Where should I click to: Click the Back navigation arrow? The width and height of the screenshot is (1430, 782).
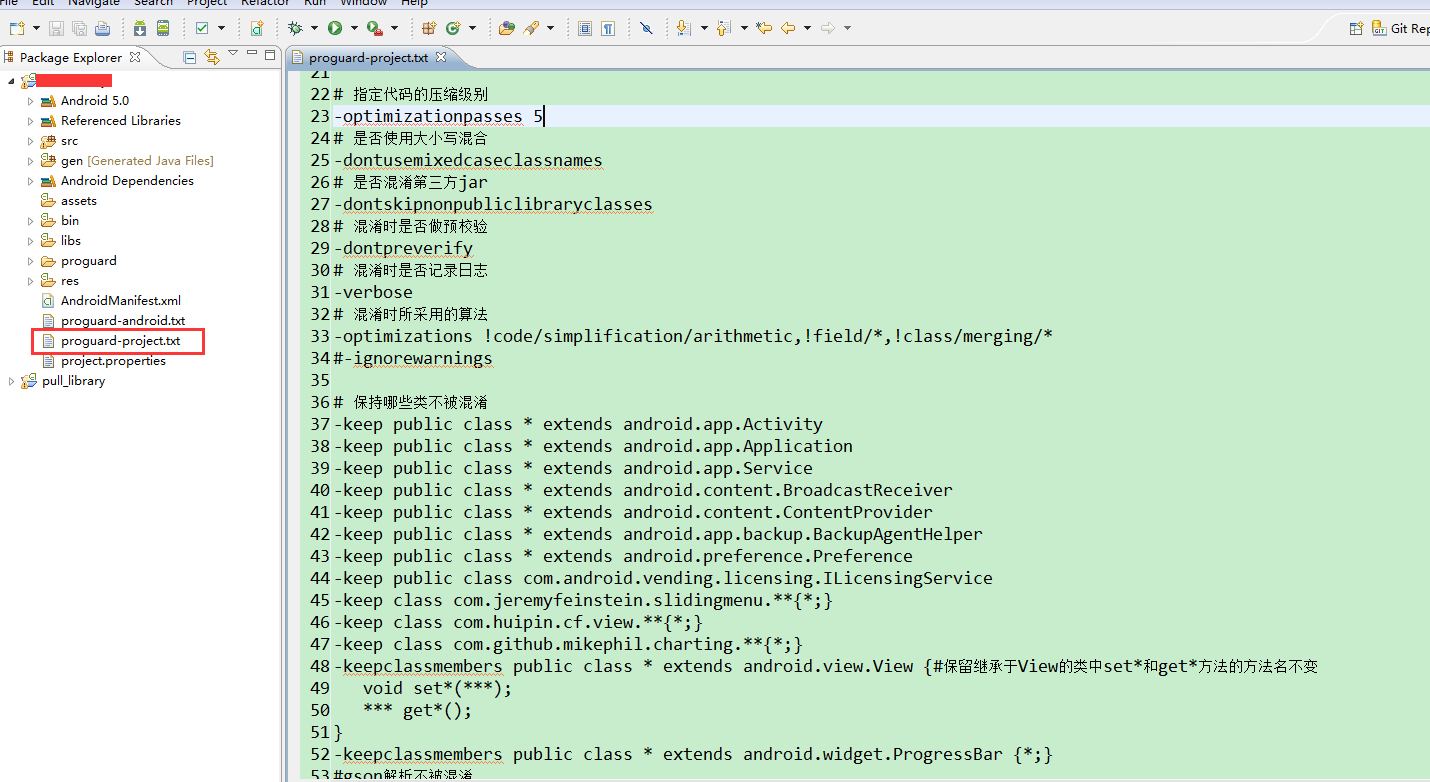[x=788, y=28]
